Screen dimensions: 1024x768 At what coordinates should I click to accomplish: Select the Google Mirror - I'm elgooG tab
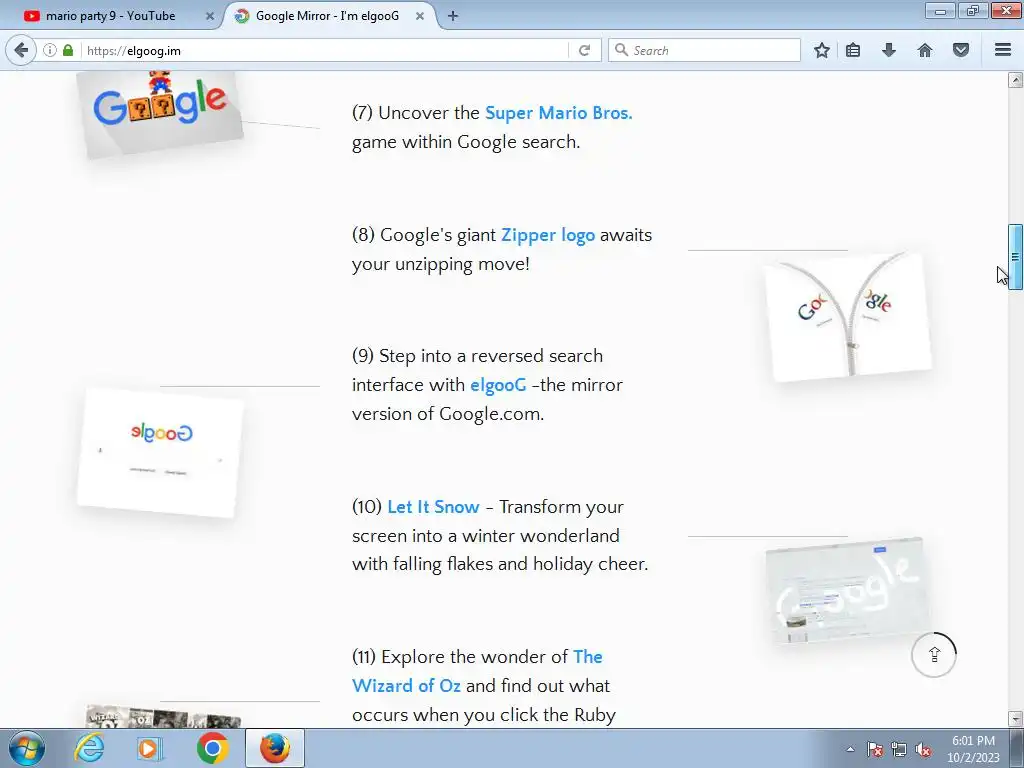tap(329, 16)
